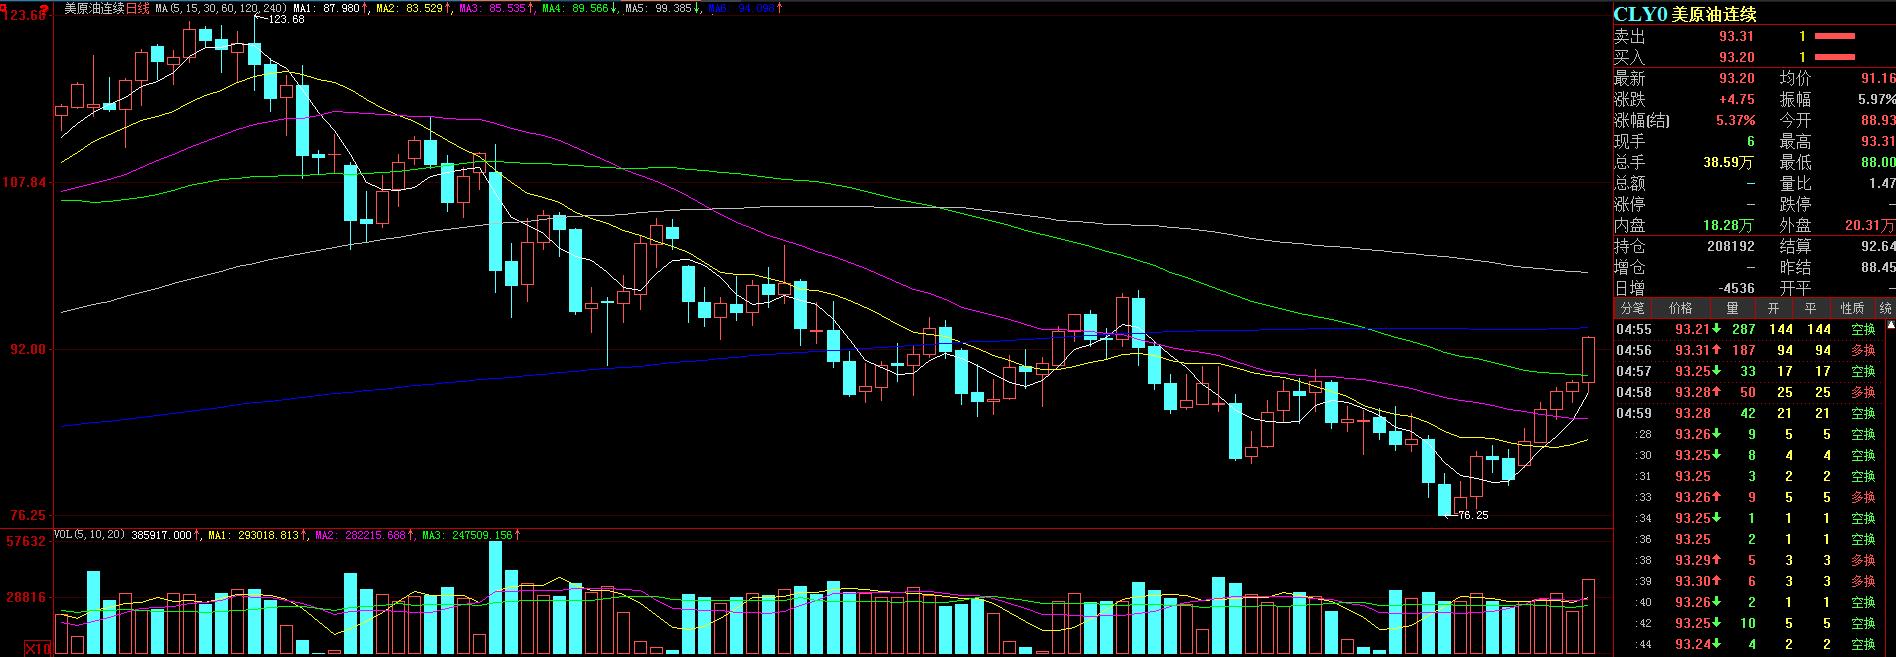The image size is (1896, 657).
Task: Click the 日线 period label in chart header
Action: (x=138, y=8)
